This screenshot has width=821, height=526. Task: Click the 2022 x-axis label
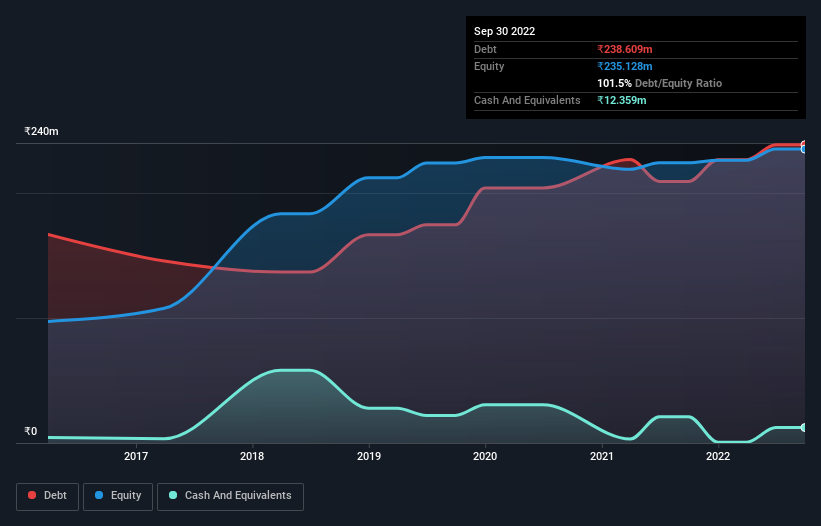[x=718, y=456]
